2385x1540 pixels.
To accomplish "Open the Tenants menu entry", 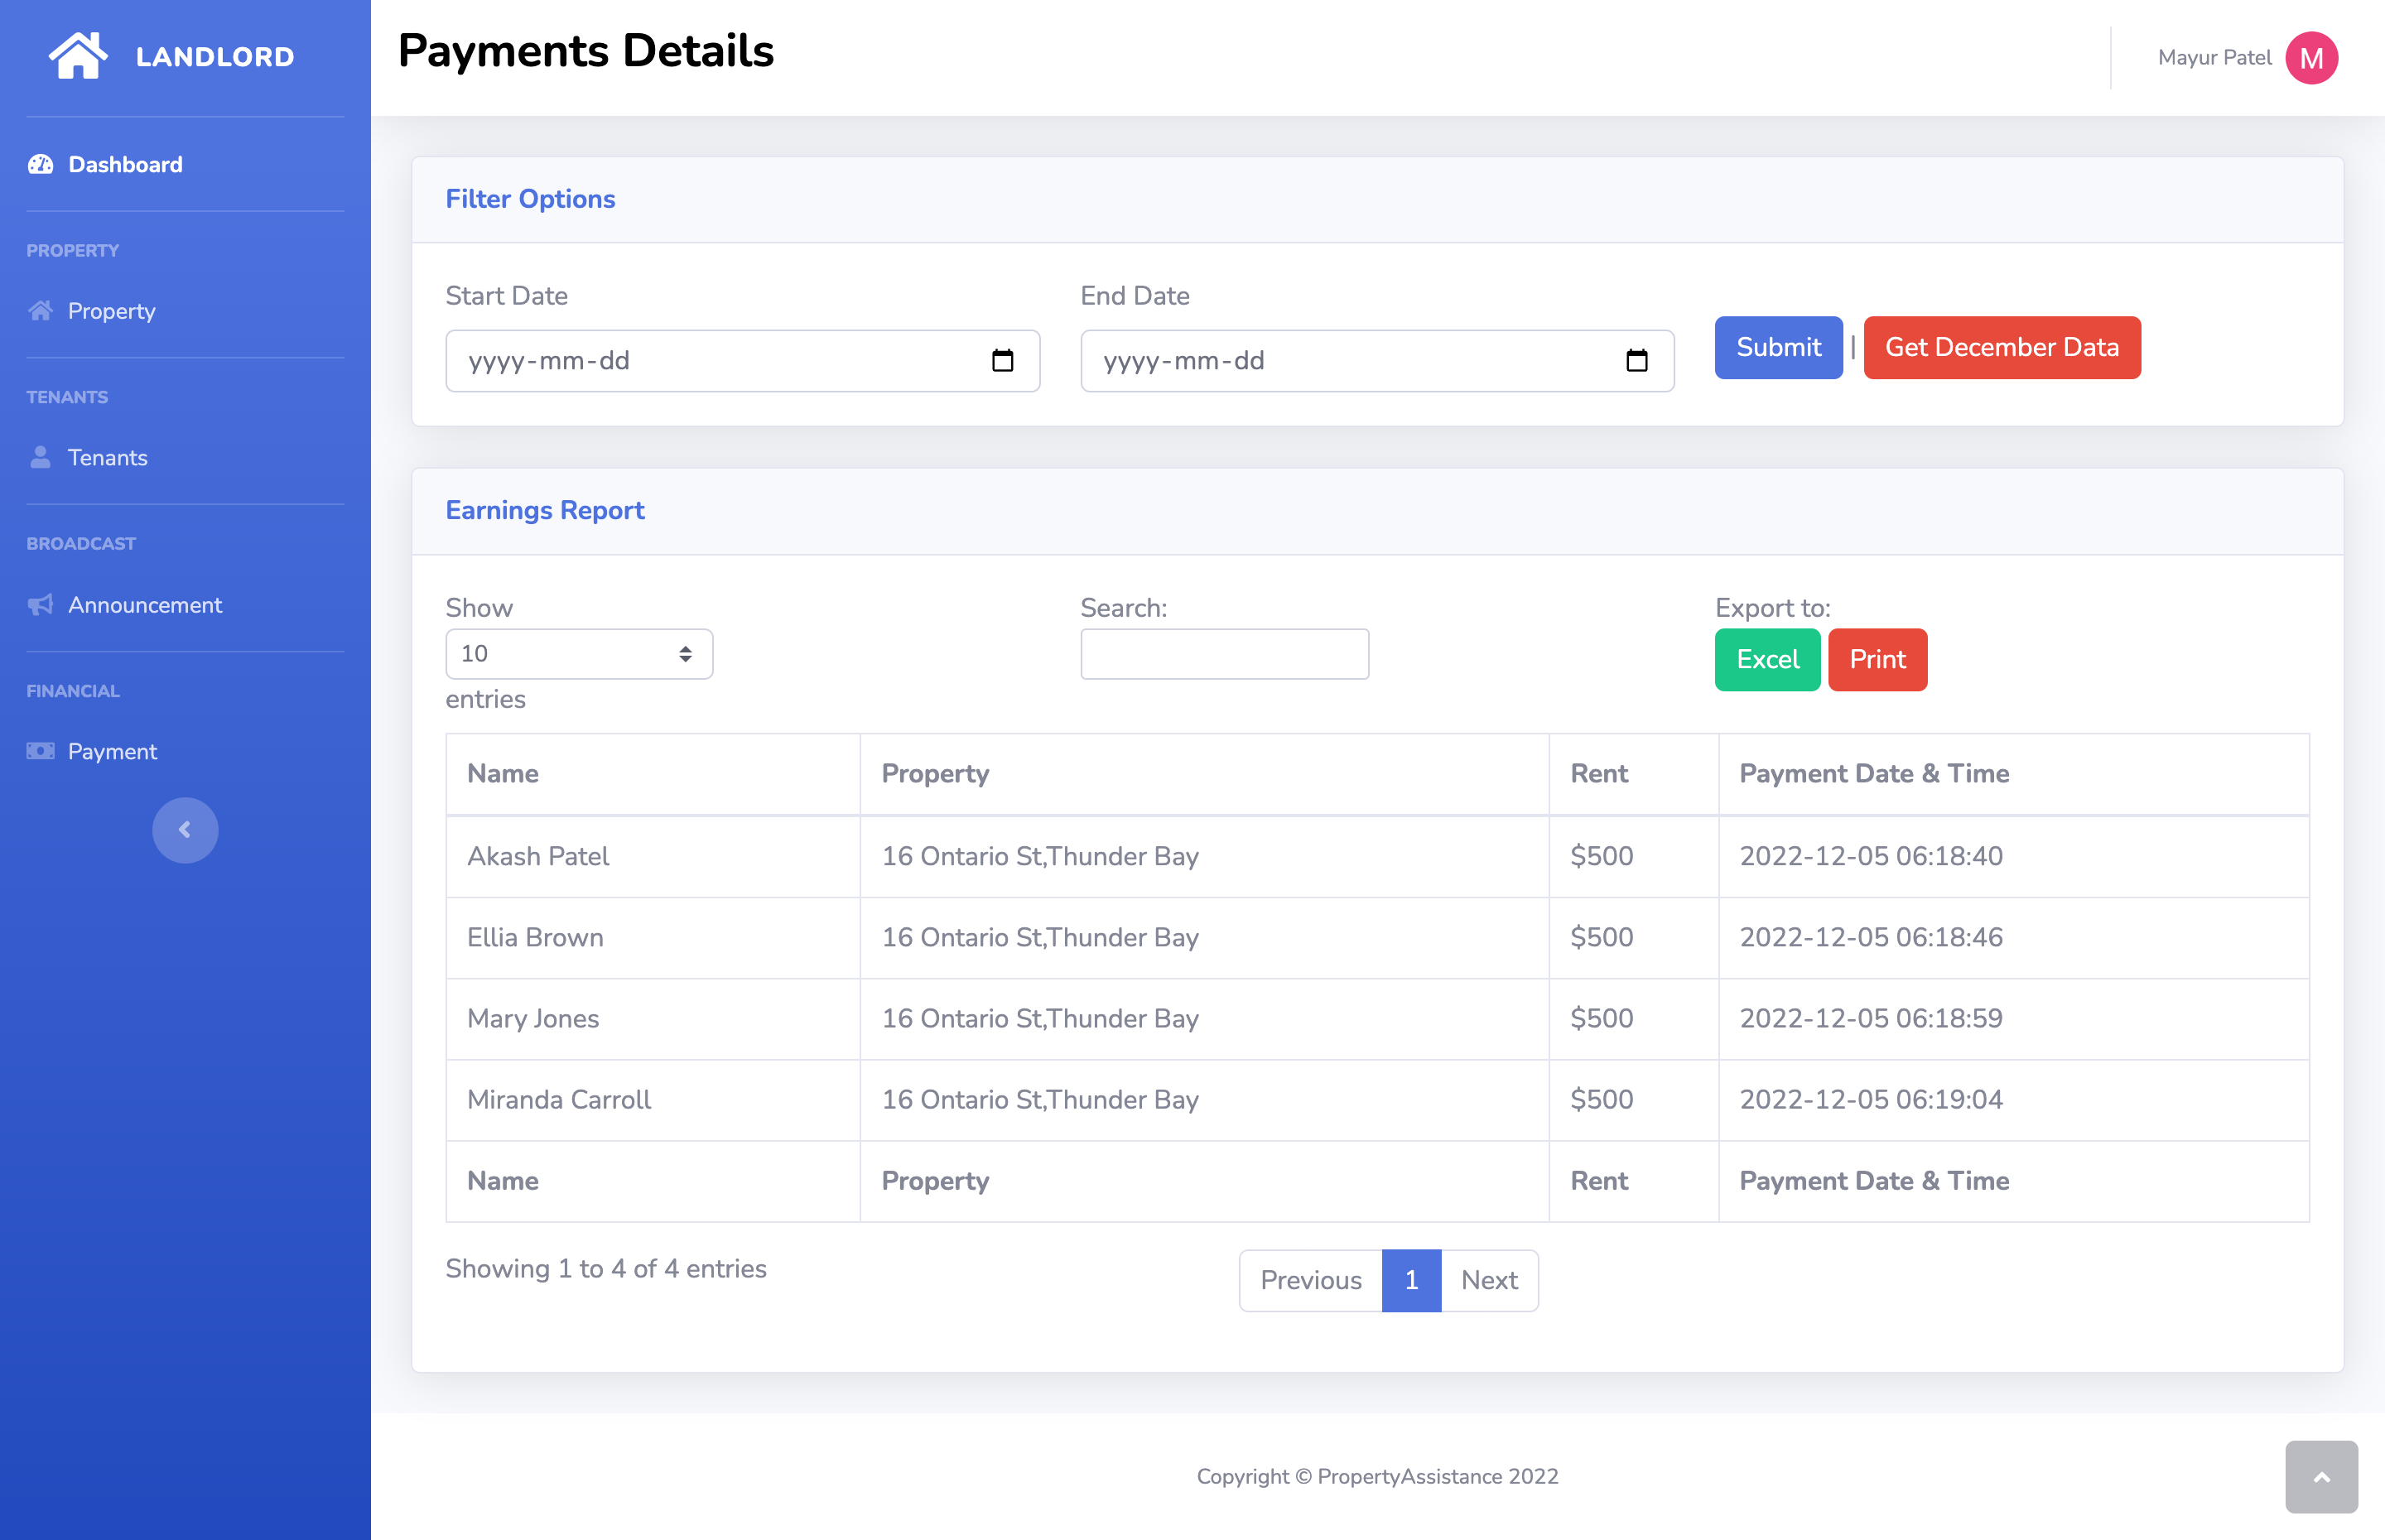I will (x=106, y=457).
